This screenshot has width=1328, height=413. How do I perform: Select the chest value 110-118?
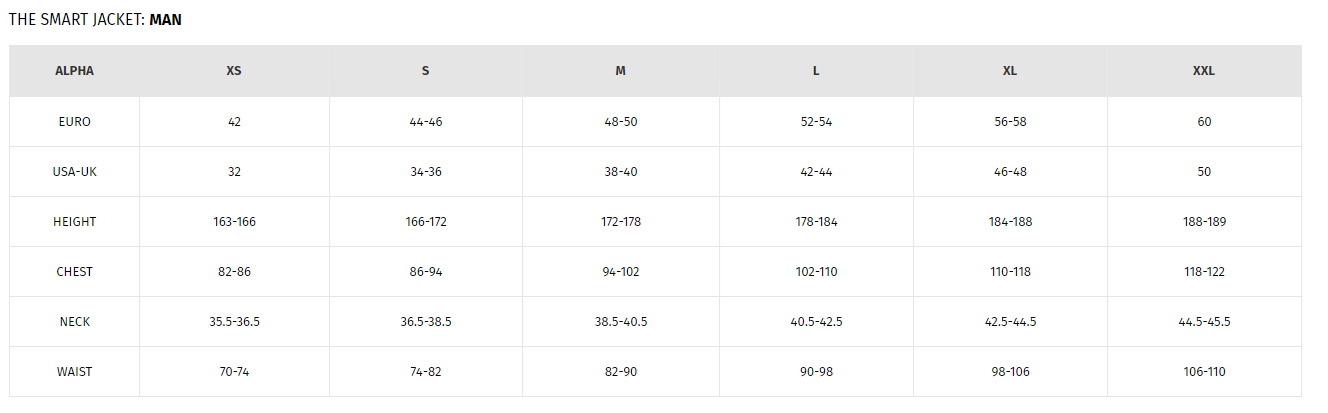click(1010, 271)
